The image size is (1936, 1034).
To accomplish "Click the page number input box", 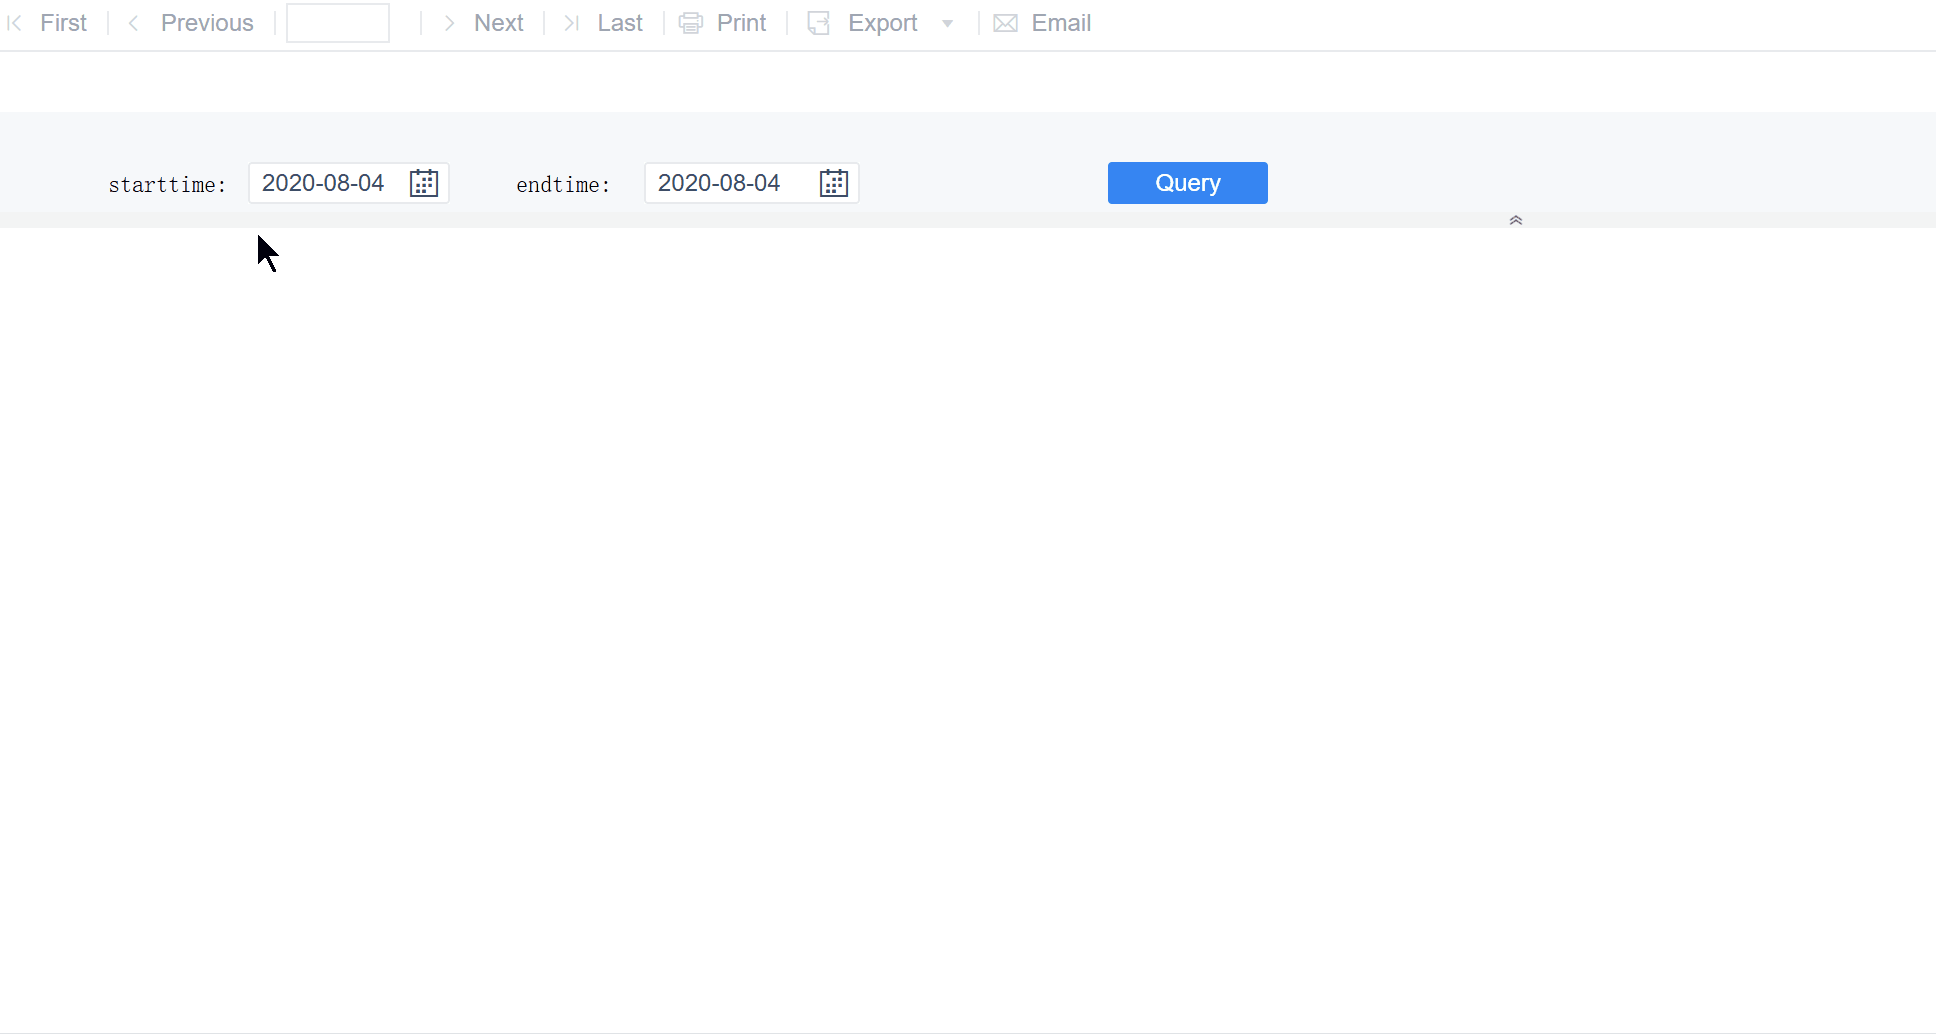I will point(337,22).
